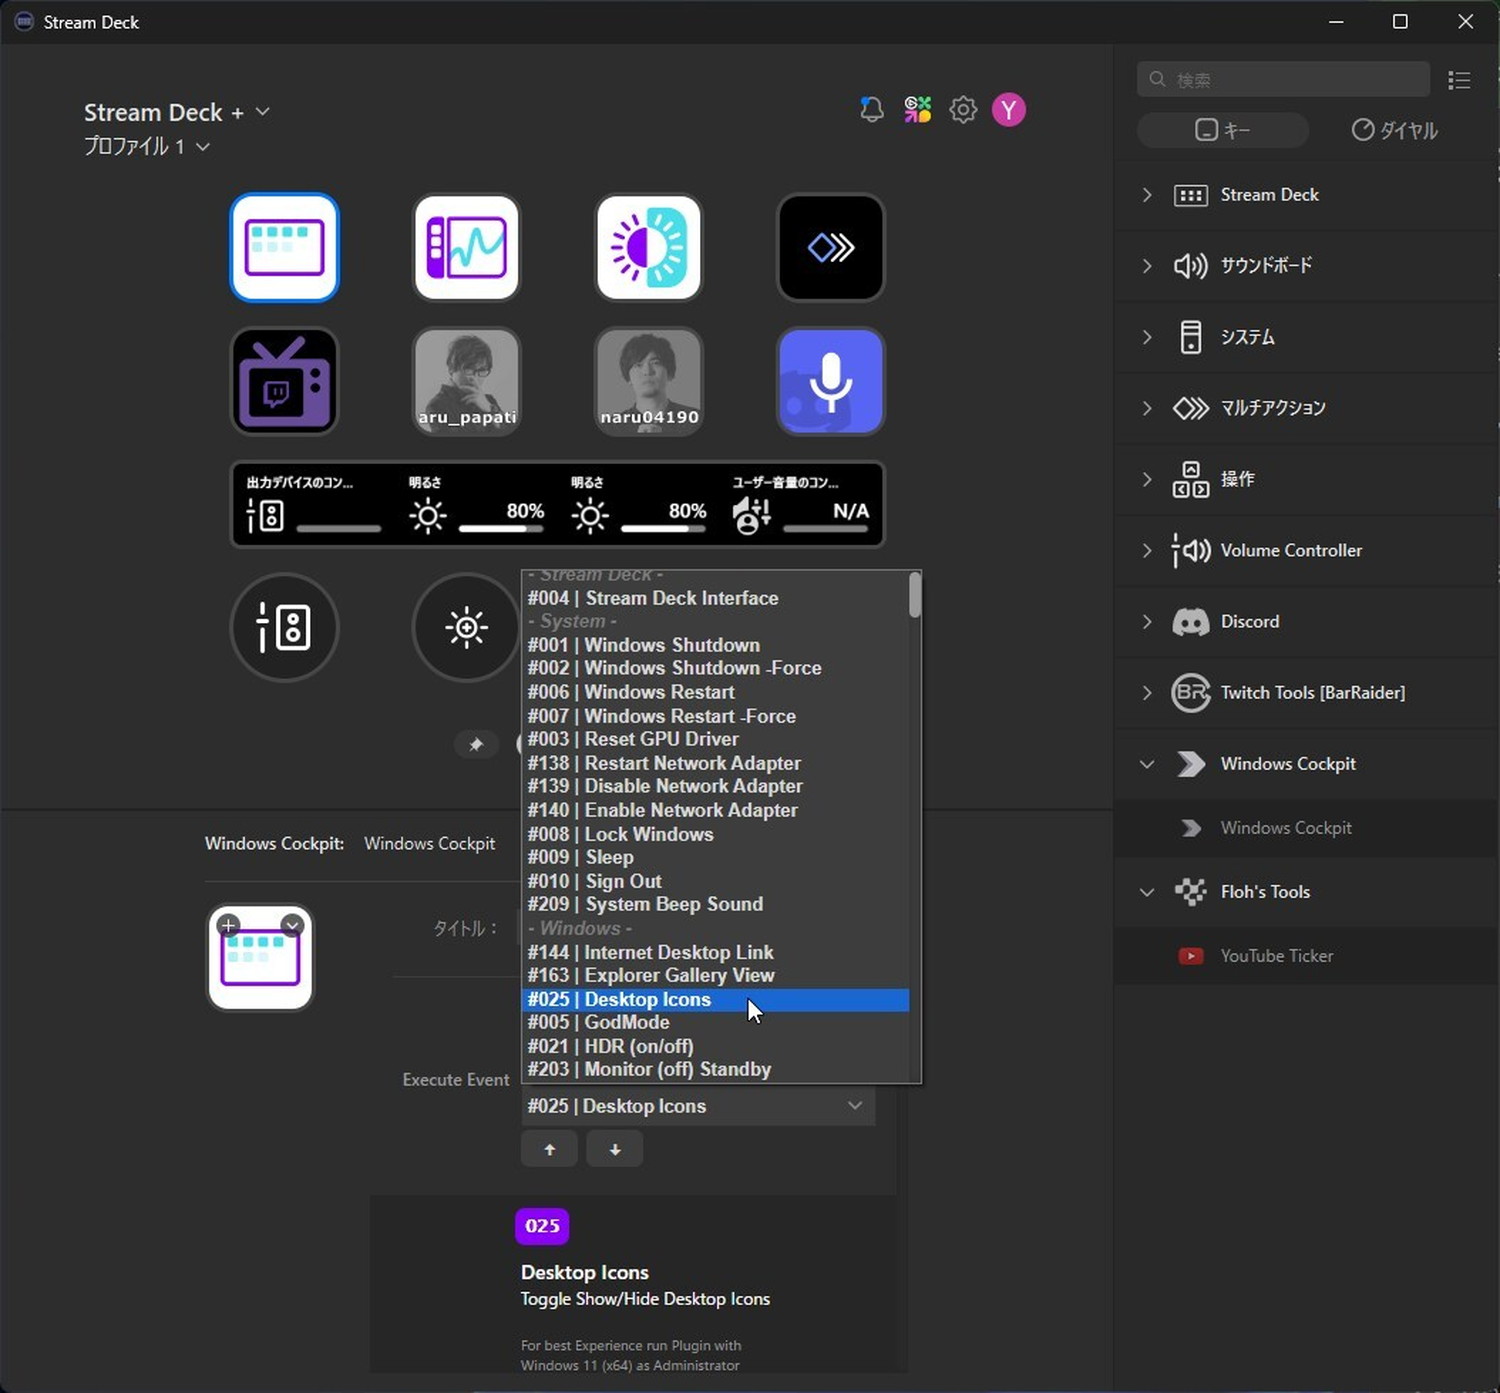Open the プロファイル 1 profile dropdown
This screenshot has width=1500, height=1393.
point(147,147)
